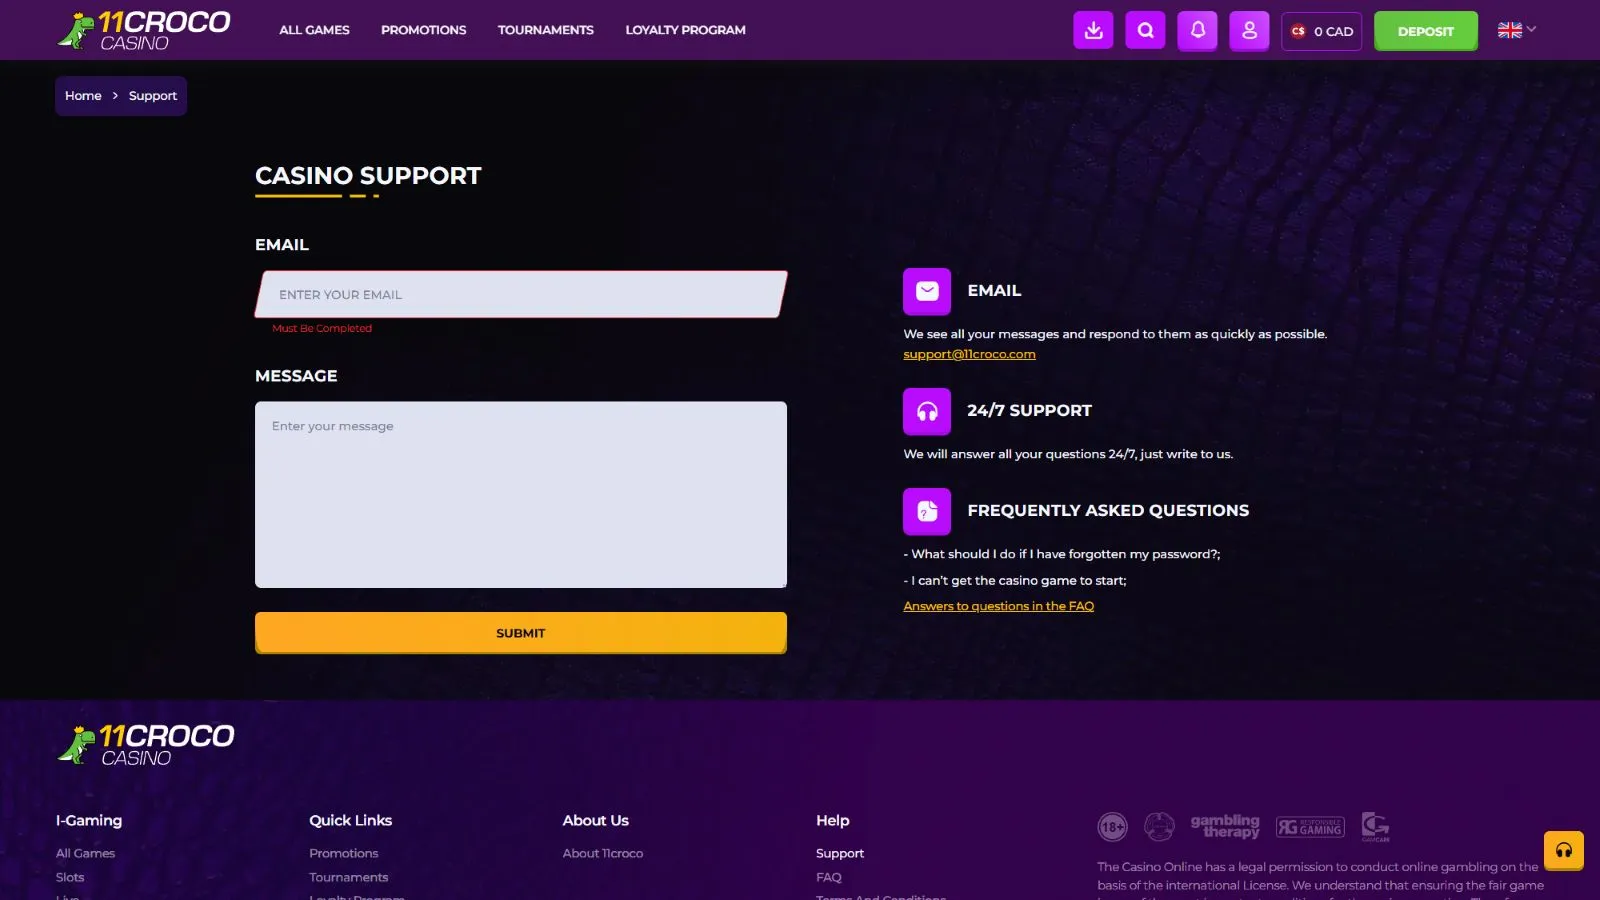This screenshot has height=900, width=1600.
Task: Open the user profile icon
Action: [1249, 30]
